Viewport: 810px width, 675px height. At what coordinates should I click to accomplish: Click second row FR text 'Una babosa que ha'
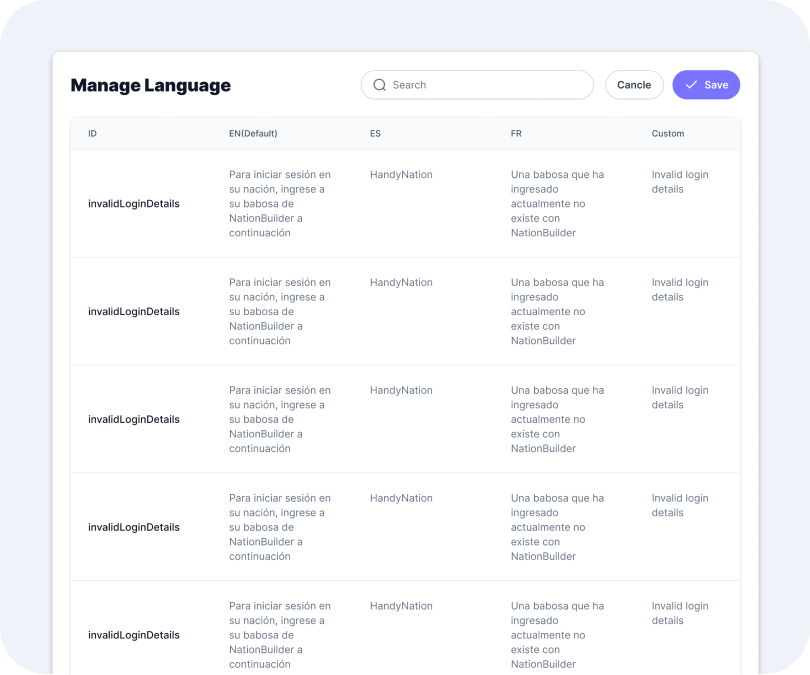[557, 312]
